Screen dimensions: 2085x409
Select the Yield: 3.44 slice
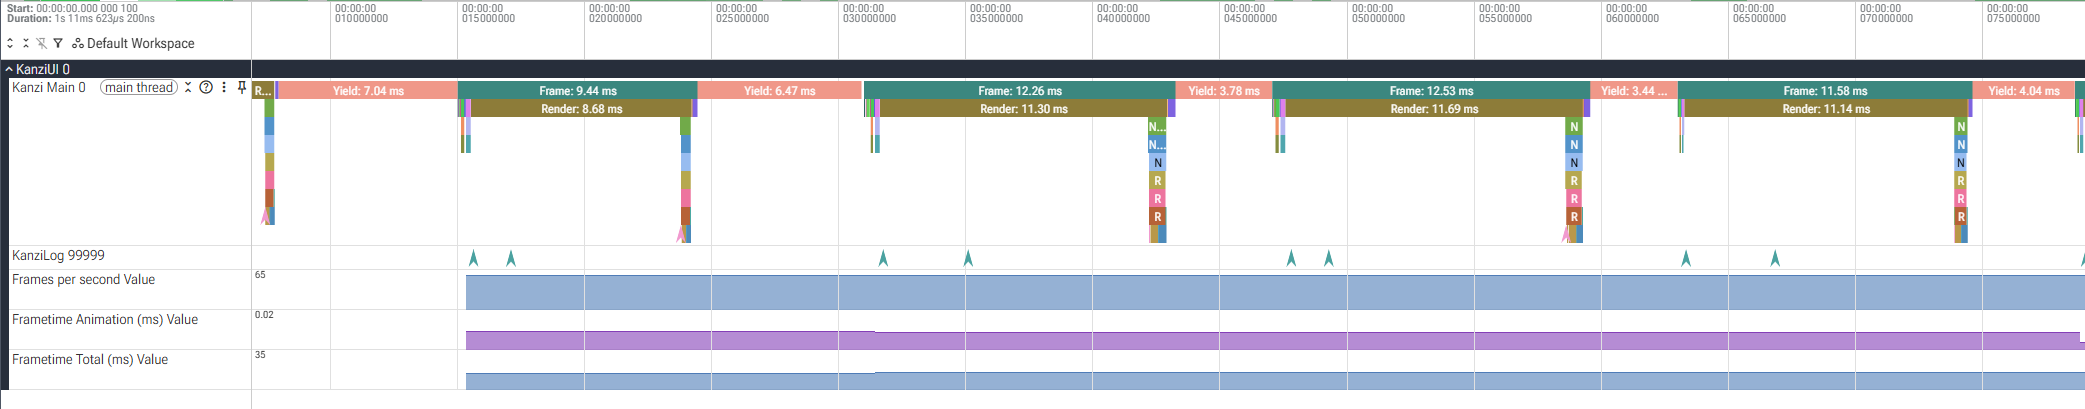point(1634,90)
